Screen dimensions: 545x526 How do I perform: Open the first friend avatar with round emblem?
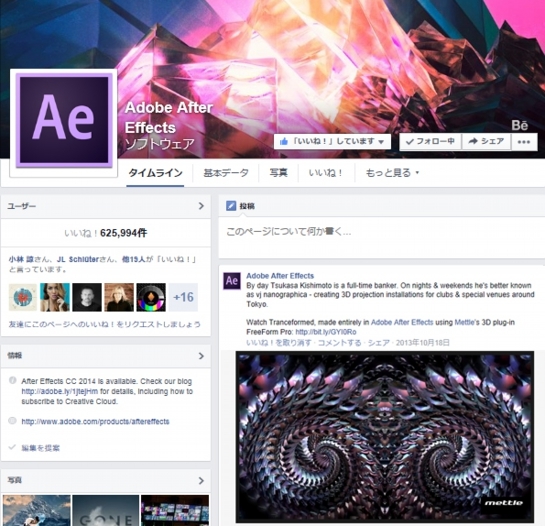23,297
